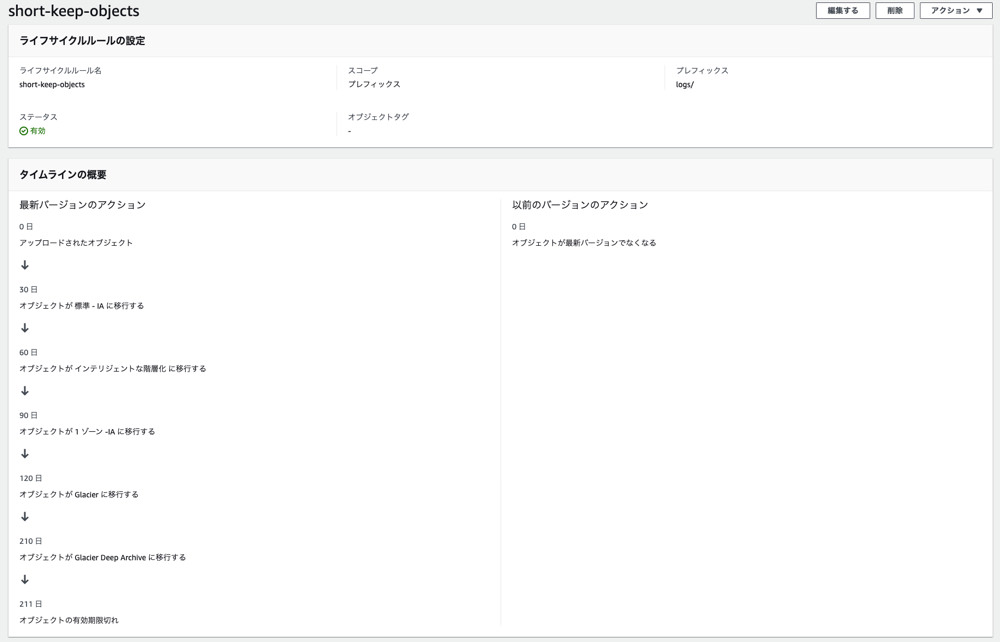The width and height of the screenshot is (1000, 642).
Task: Click the ライフサイクルルールの設定 section header
Action: (82, 41)
